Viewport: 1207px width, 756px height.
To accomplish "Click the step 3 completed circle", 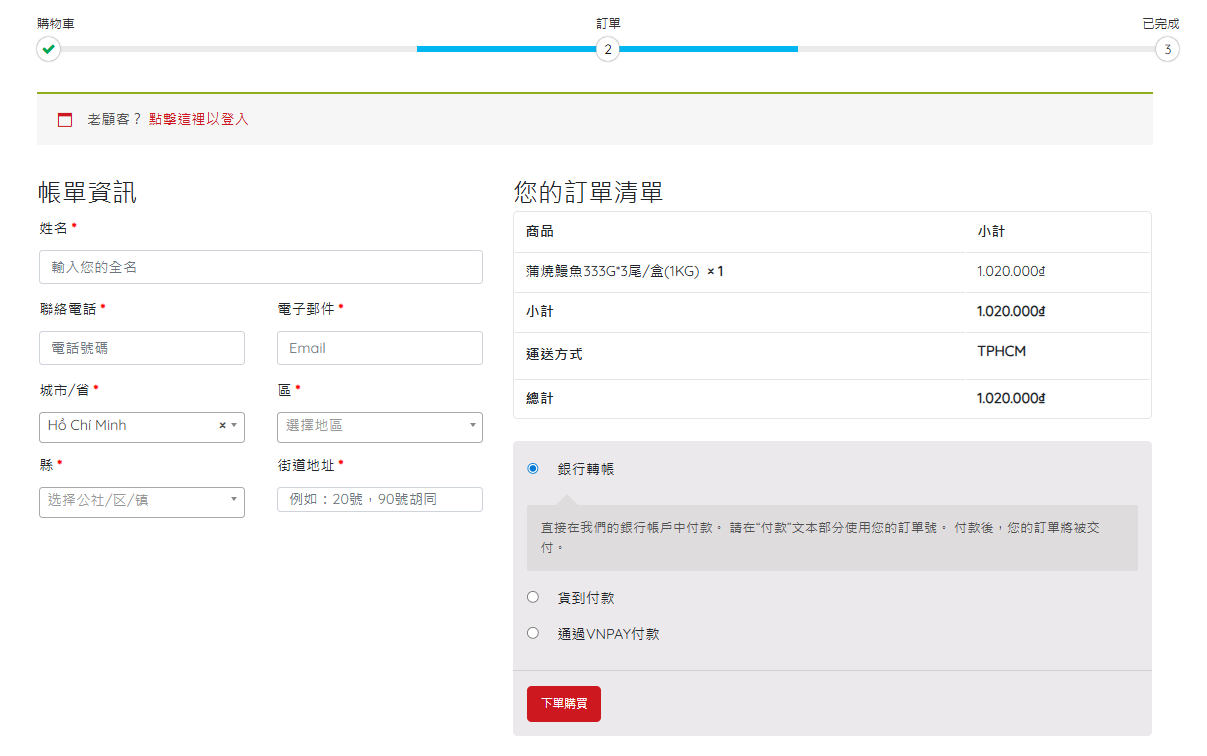I will (1166, 49).
